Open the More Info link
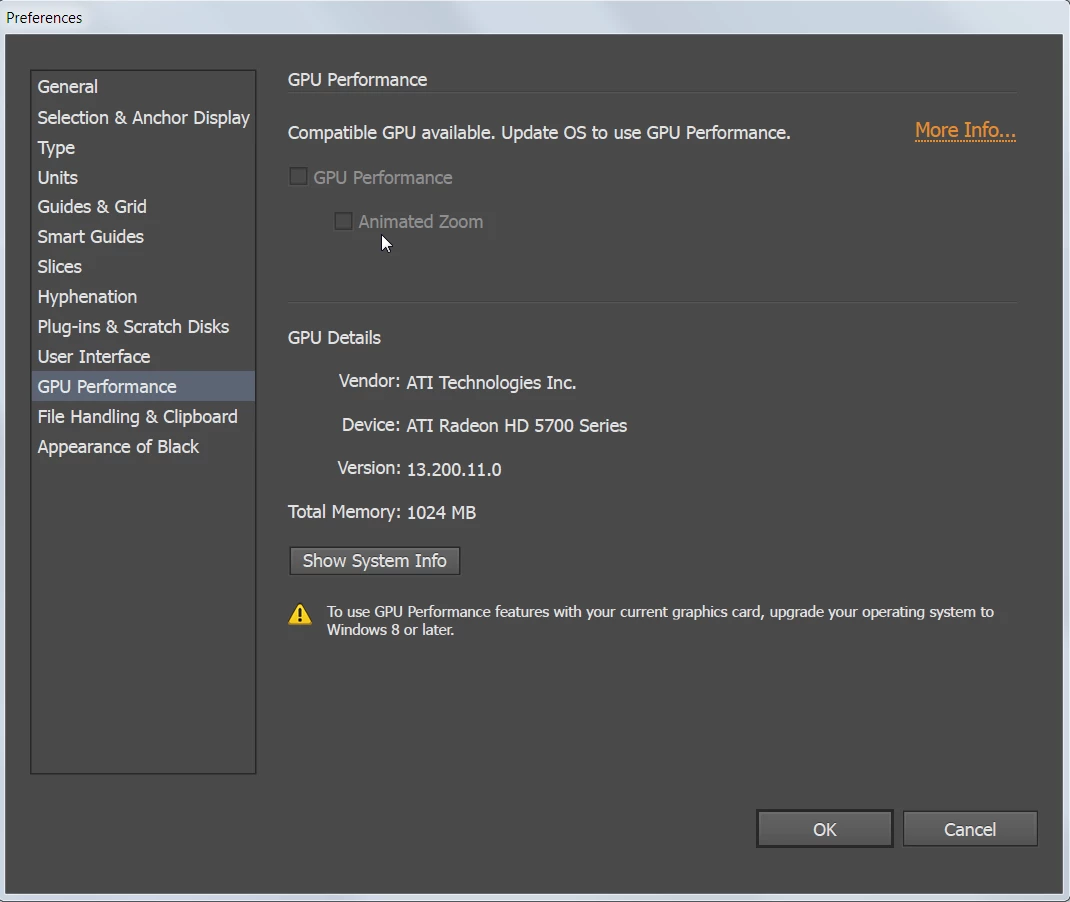The image size is (1070, 902). click(965, 130)
